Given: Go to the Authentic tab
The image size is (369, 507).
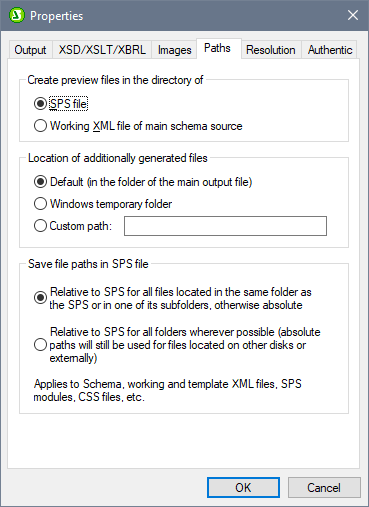Looking at the screenshot, I should (330, 50).
